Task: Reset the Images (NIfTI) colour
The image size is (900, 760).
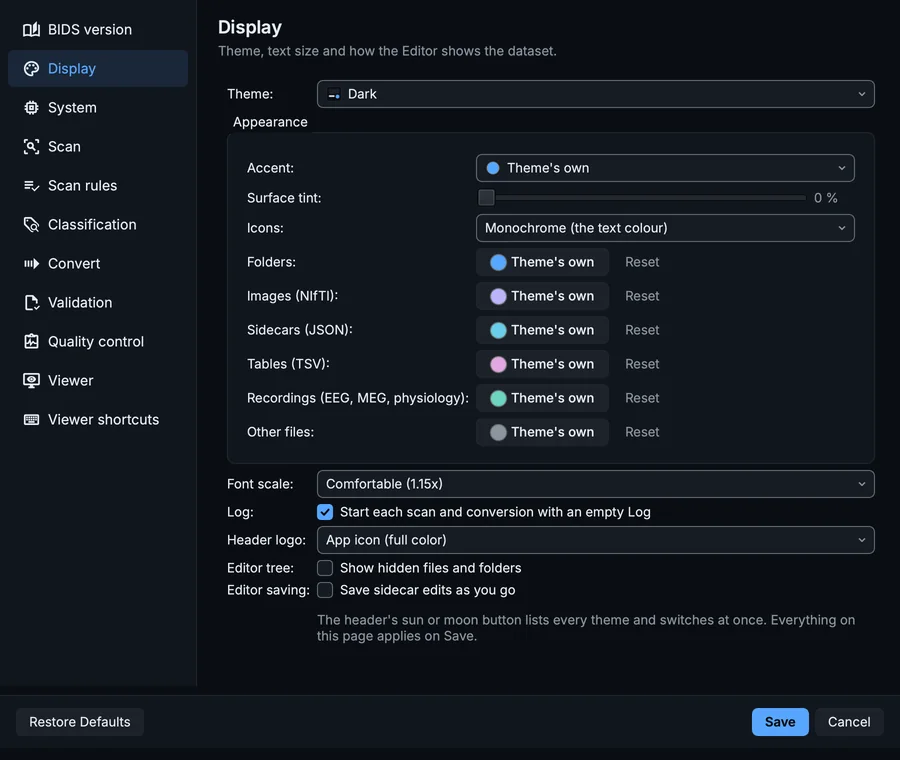Action: 642,296
